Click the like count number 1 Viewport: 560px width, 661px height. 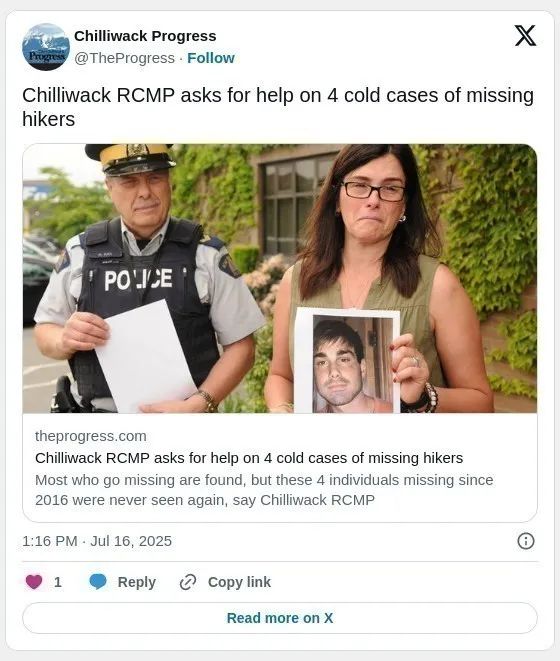click(58, 582)
